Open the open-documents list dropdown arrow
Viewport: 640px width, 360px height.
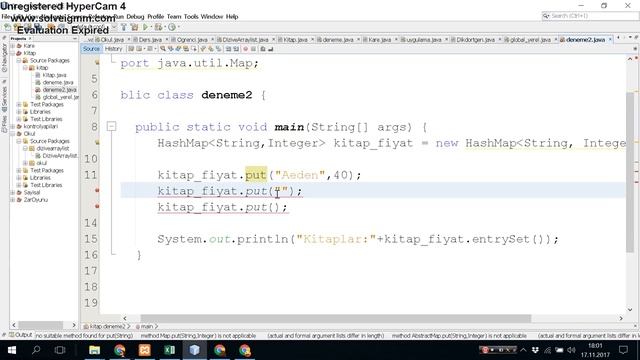click(x=630, y=38)
